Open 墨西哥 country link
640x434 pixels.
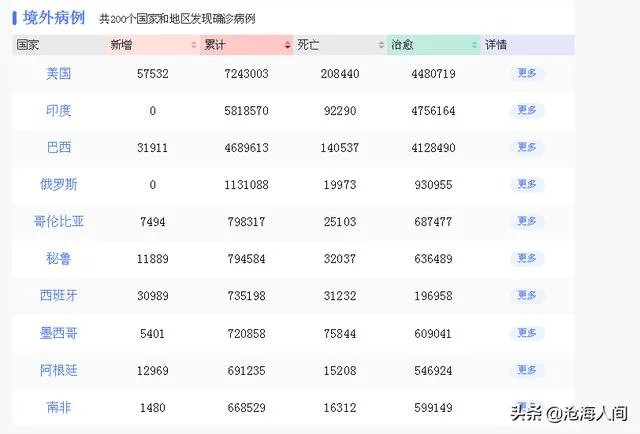[x=59, y=334]
